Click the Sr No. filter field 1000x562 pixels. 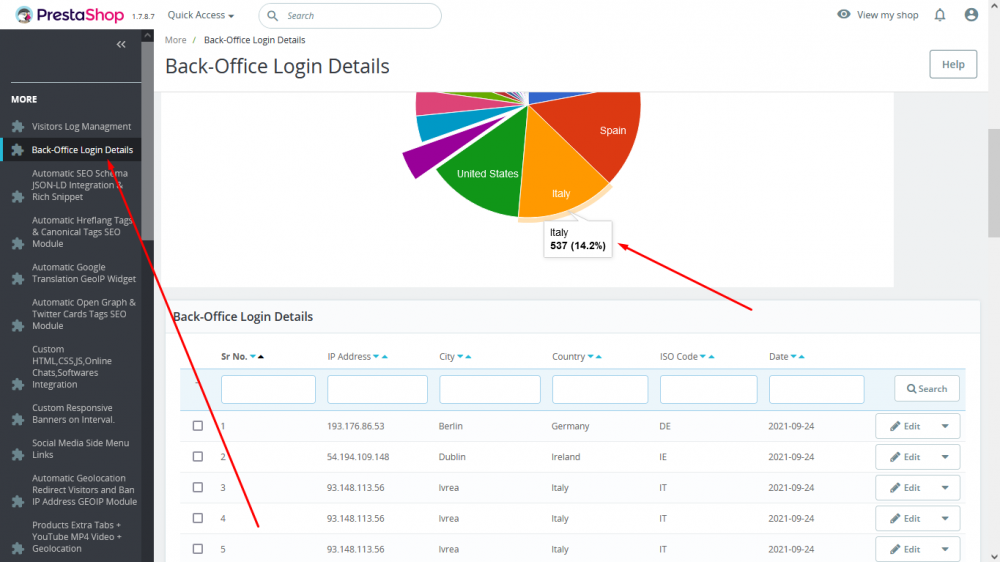(x=268, y=389)
